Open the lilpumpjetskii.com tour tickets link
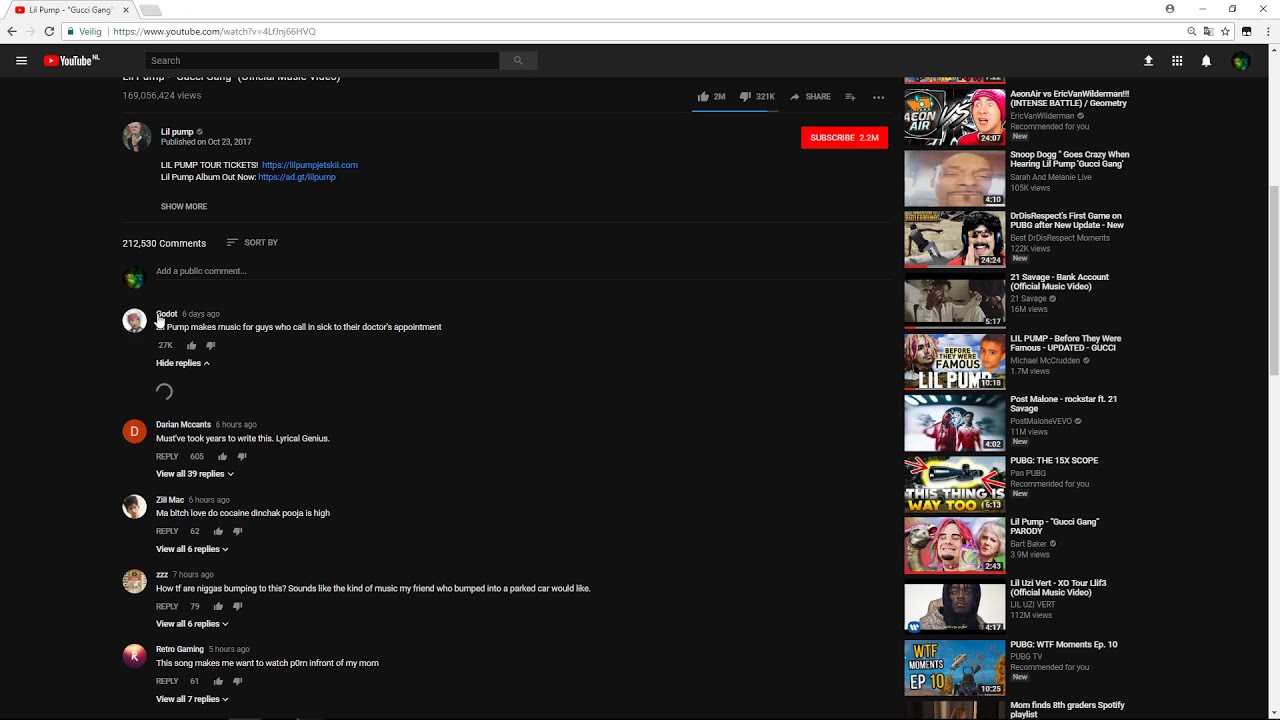This screenshot has height=720, width=1280. (x=309, y=165)
